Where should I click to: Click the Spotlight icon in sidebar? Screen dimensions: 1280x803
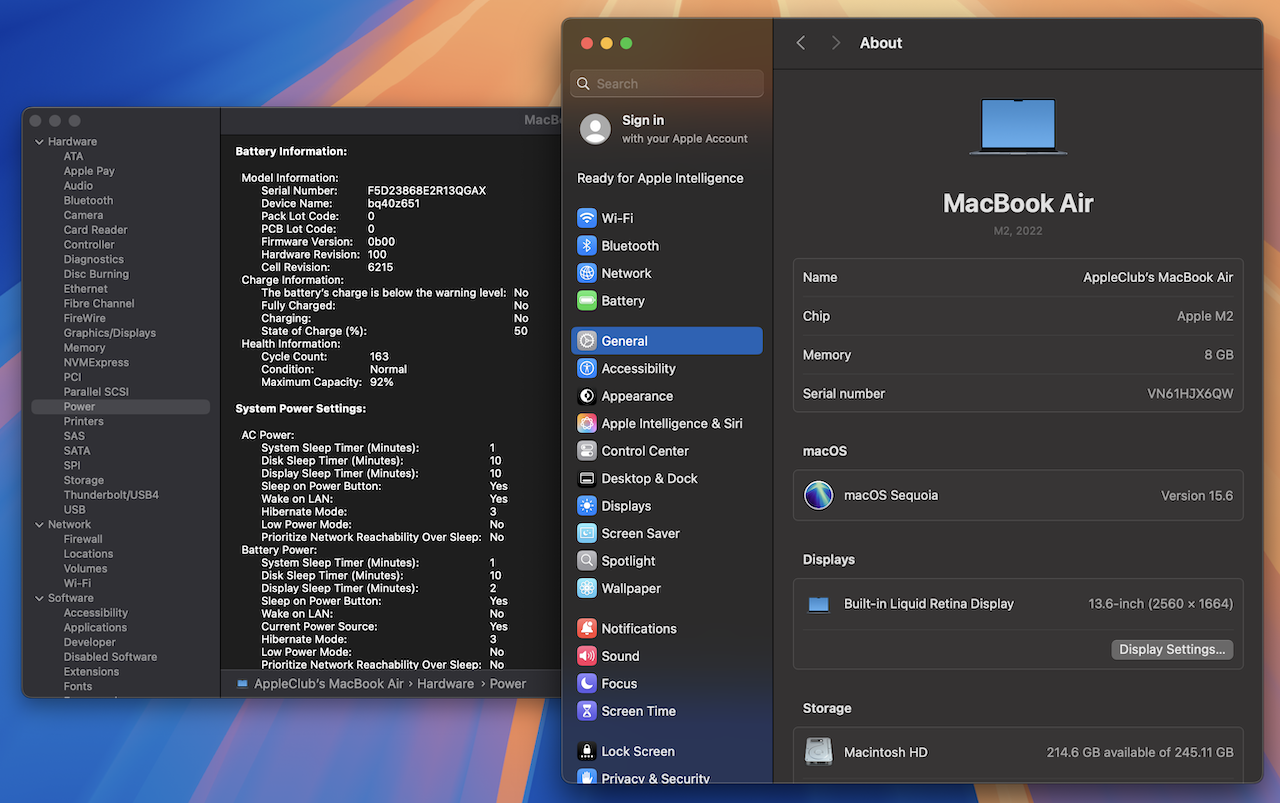587,561
